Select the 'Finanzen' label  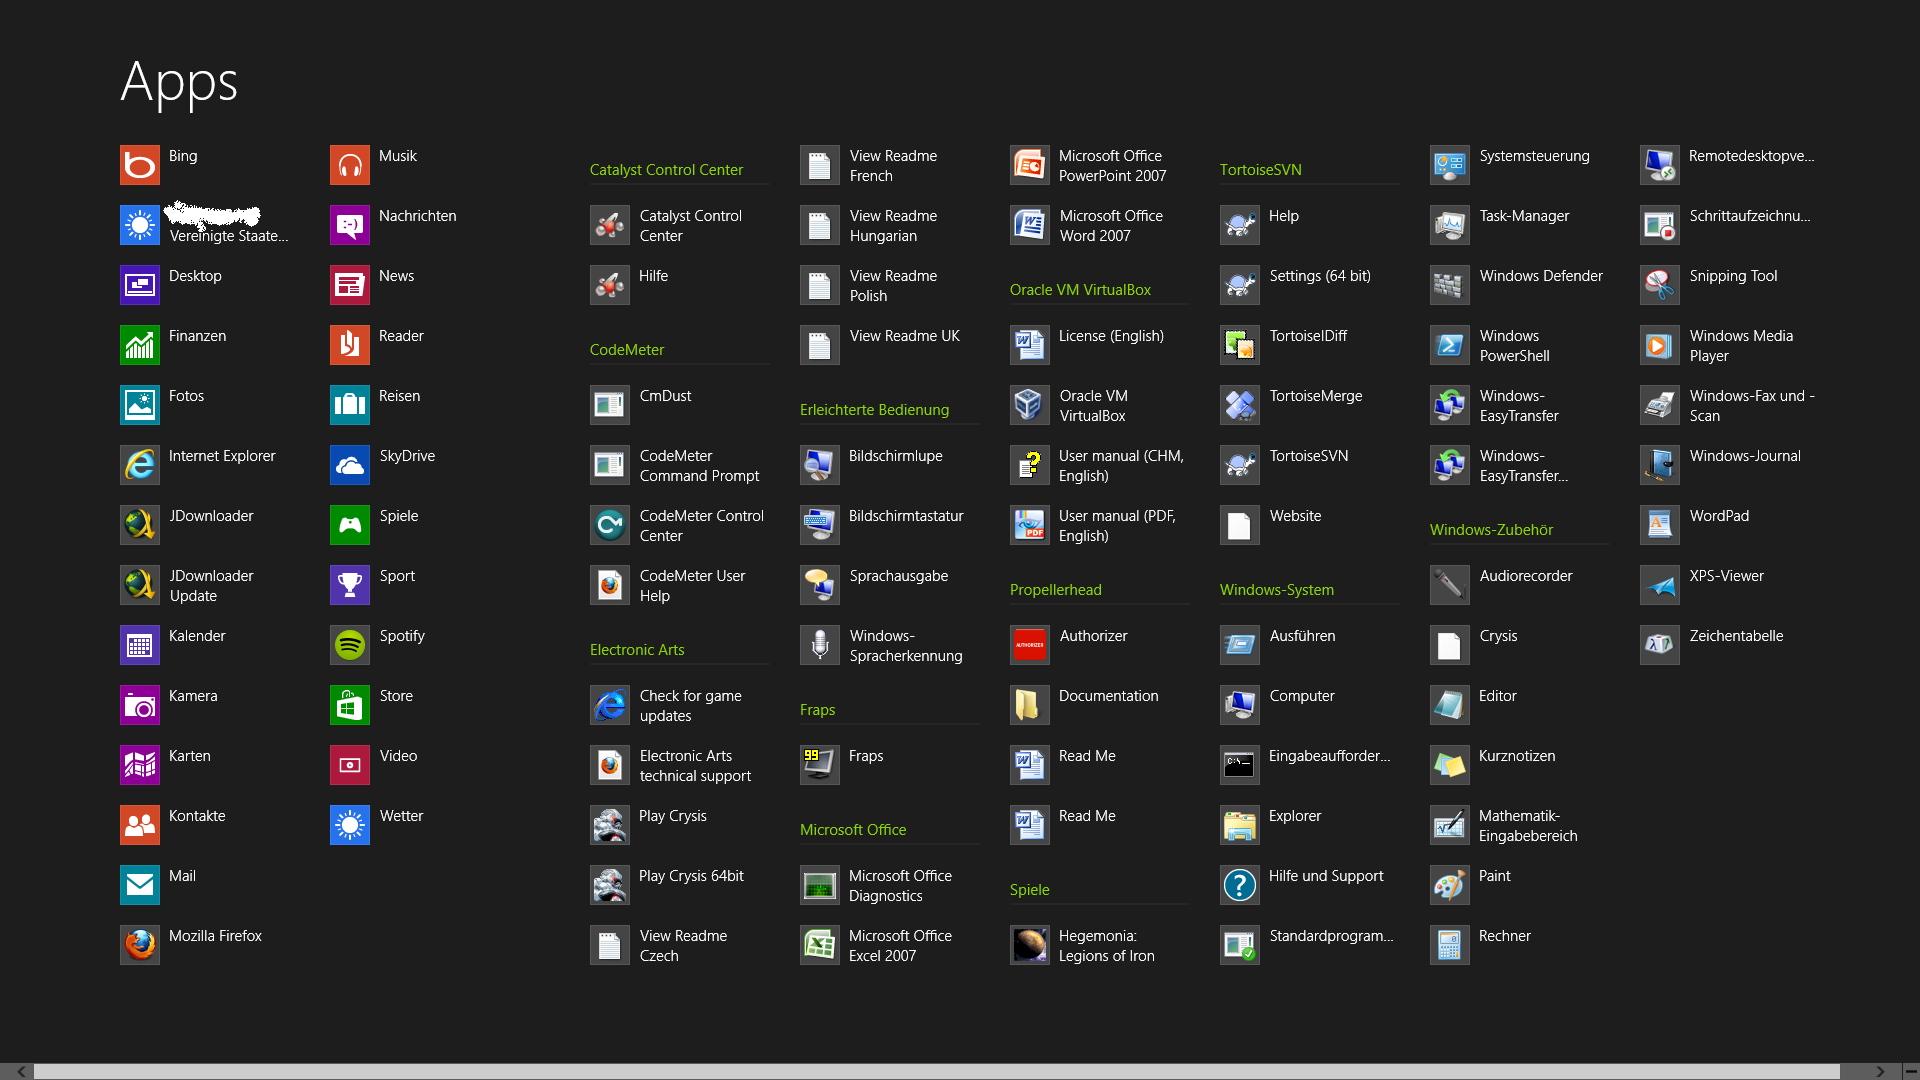[x=197, y=336]
